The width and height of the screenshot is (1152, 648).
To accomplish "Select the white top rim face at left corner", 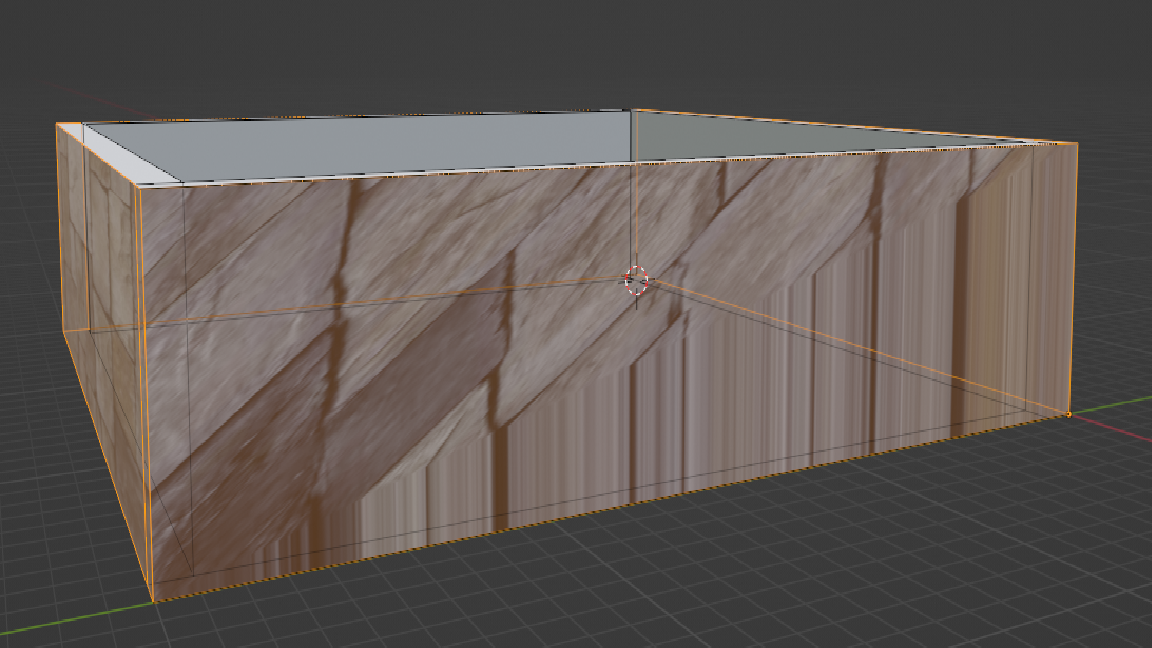I will 118,153.
